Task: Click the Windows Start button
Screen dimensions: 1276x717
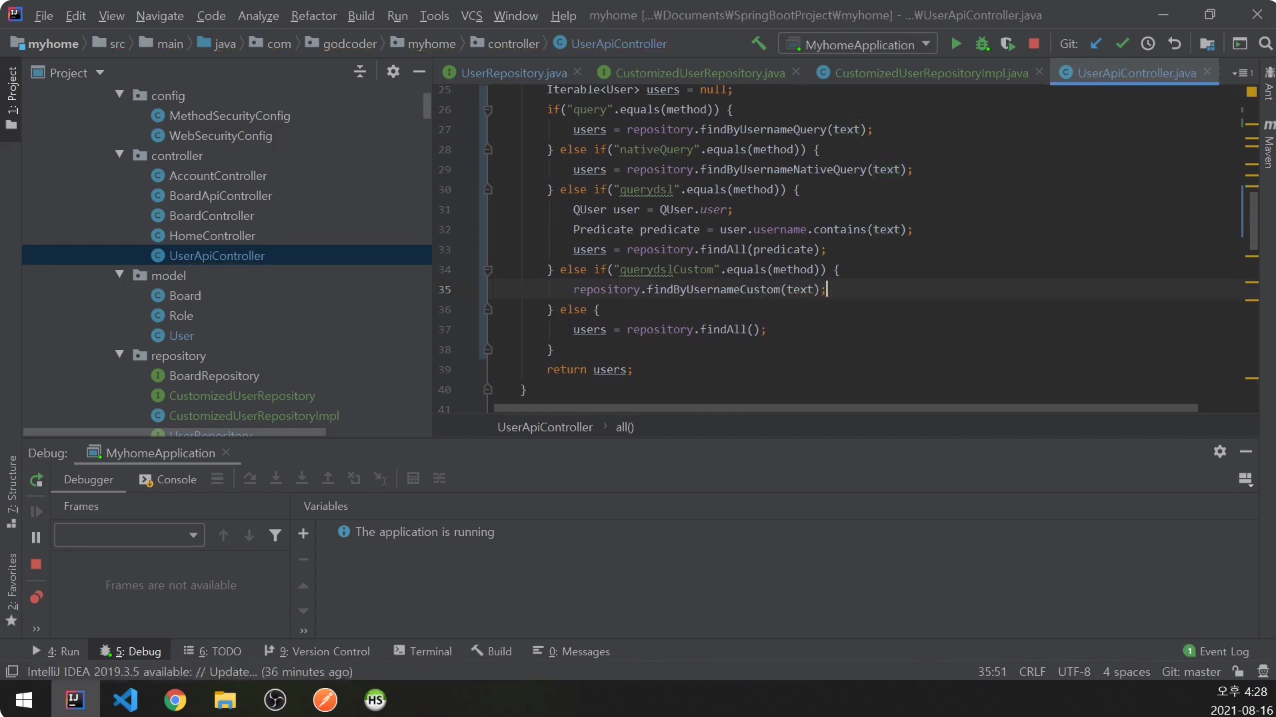Action: click(24, 700)
